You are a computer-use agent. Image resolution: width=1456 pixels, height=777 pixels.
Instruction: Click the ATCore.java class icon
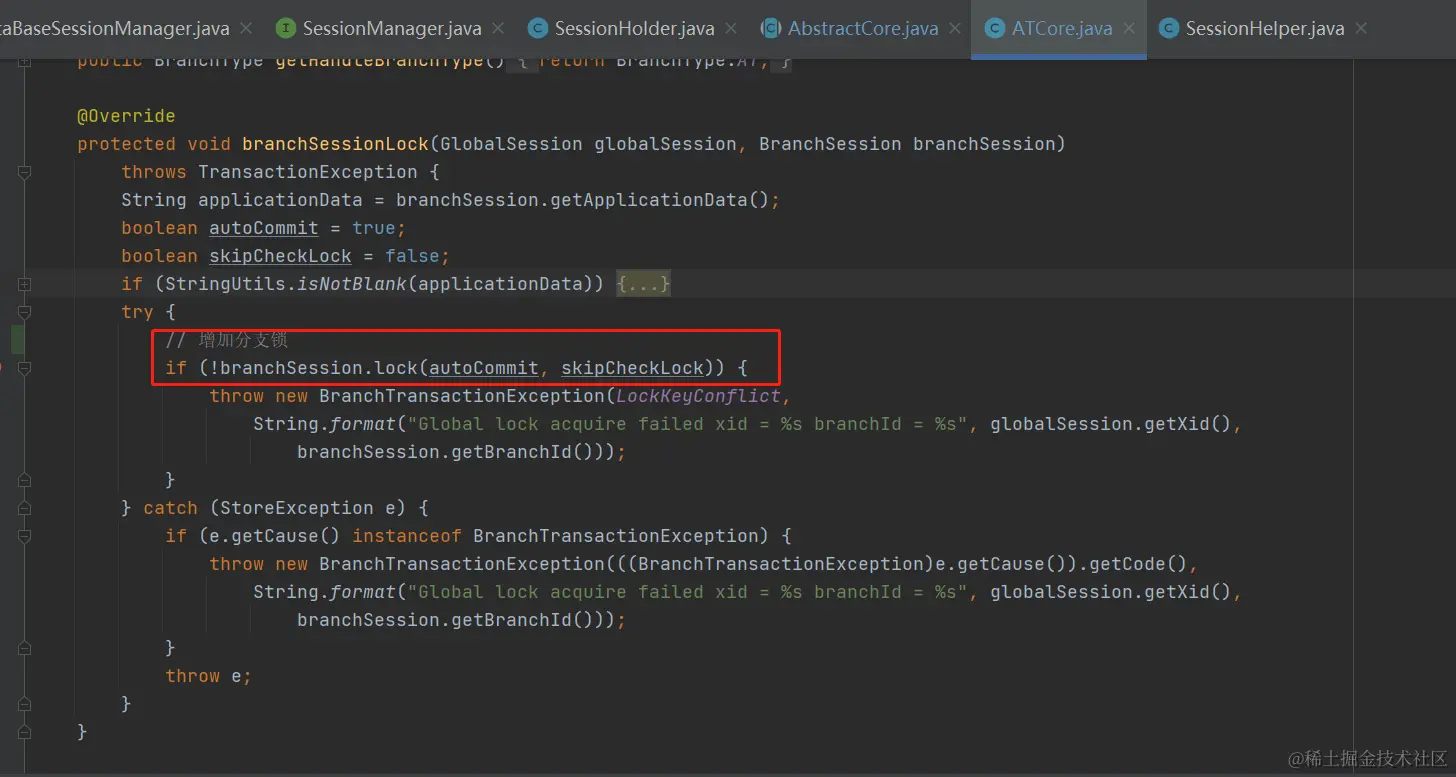pyautogui.click(x=995, y=29)
